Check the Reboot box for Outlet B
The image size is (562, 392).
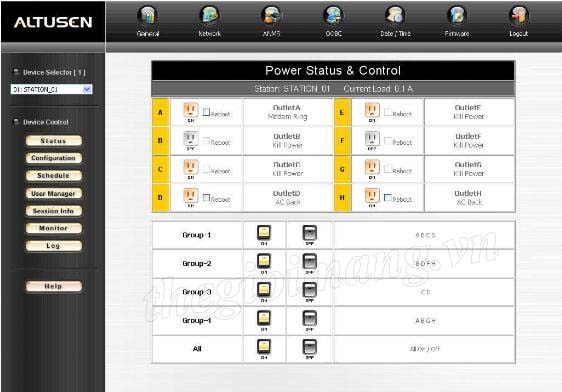tap(206, 140)
